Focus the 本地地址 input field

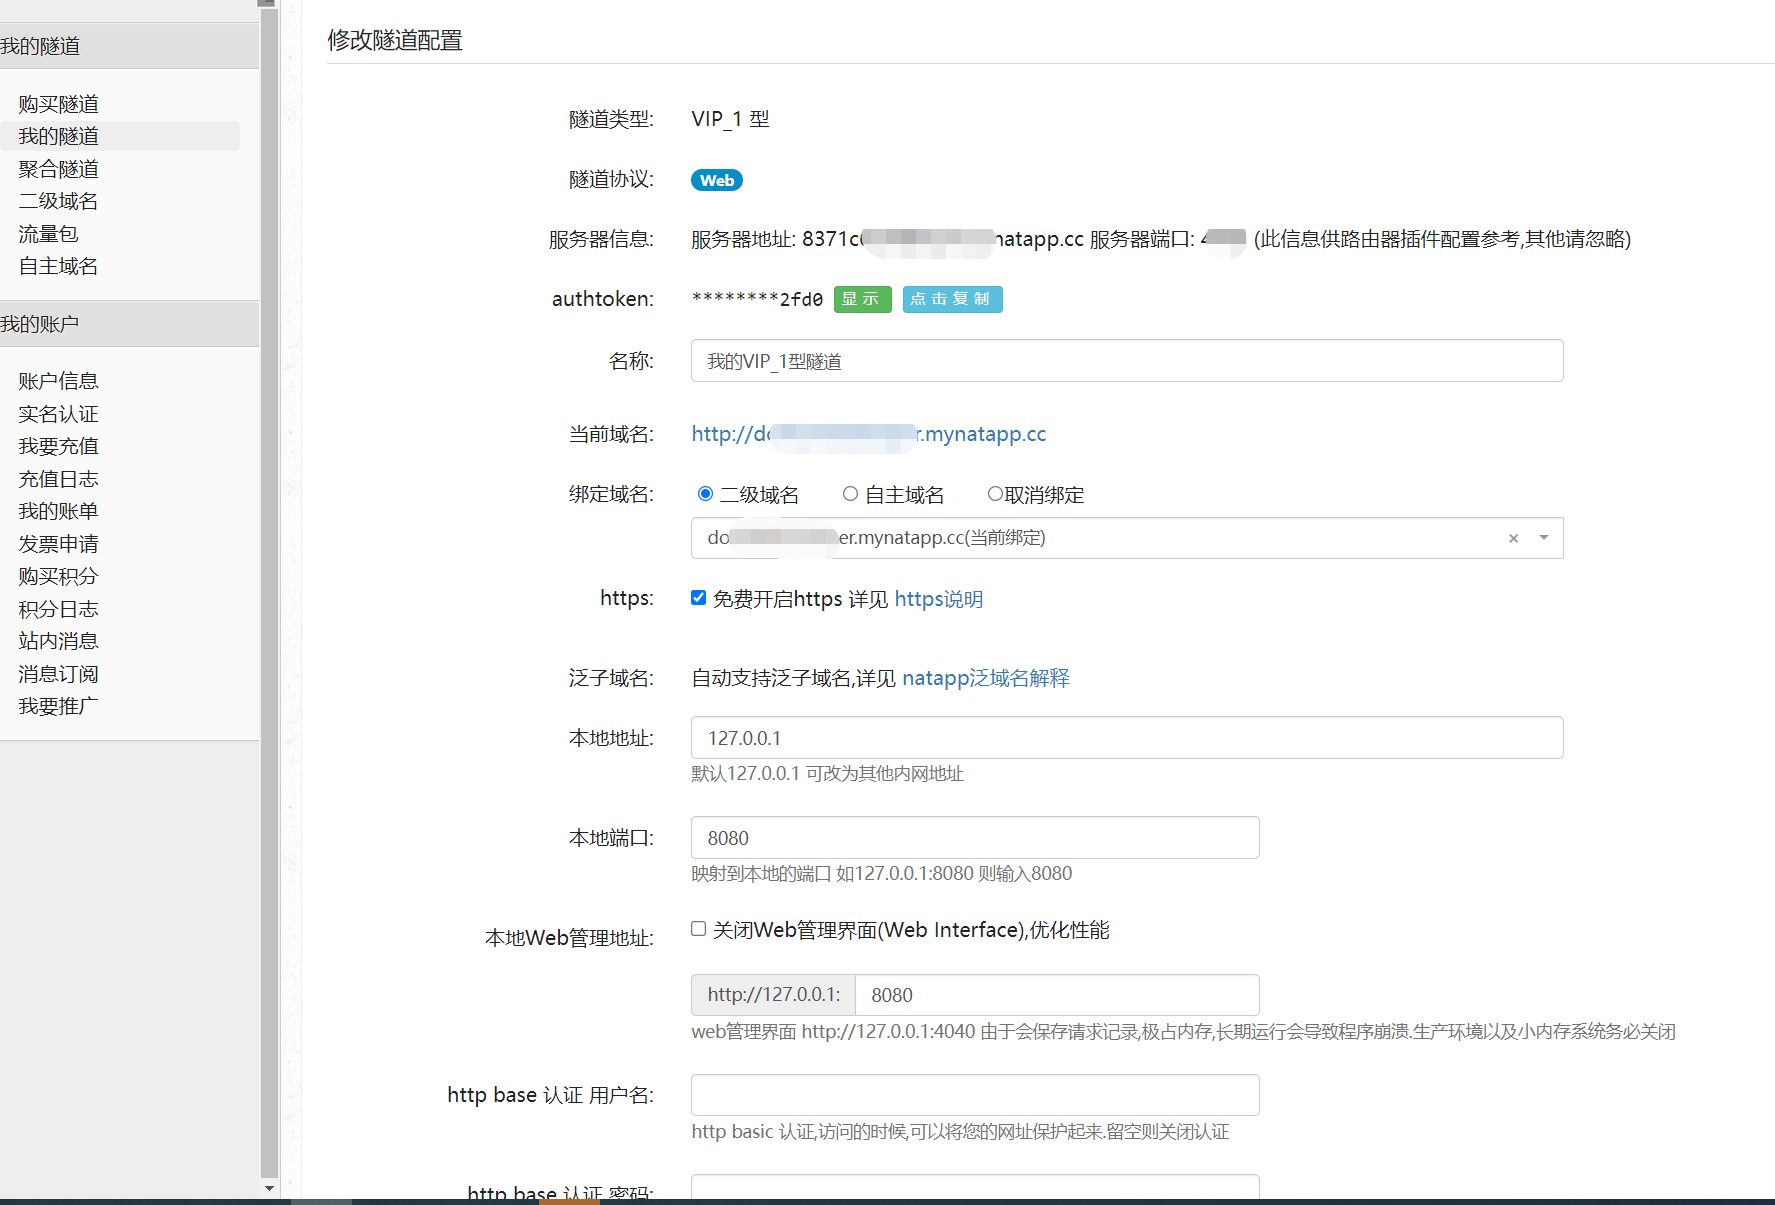tap(1127, 738)
